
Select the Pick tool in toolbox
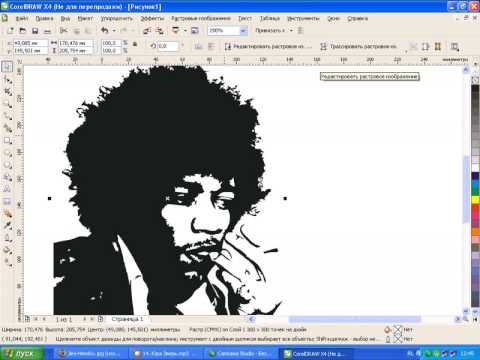click(7, 67)
